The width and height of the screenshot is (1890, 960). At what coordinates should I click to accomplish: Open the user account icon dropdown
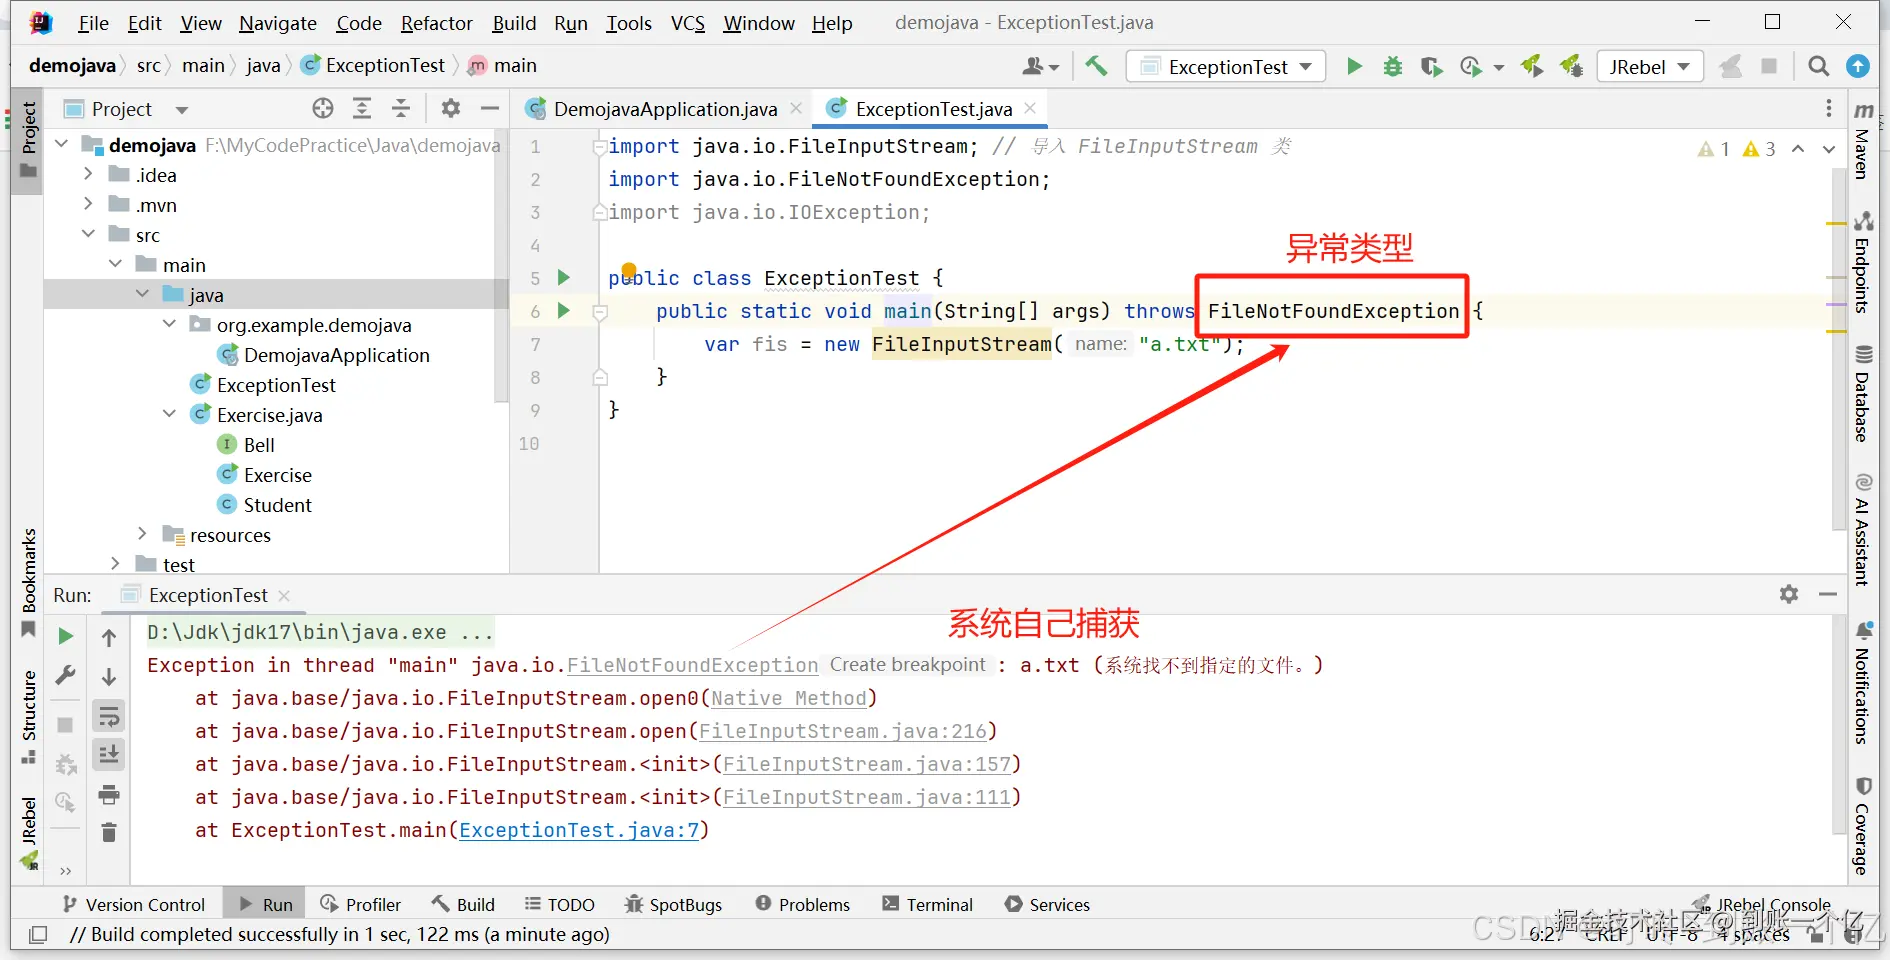(1040, 66)
